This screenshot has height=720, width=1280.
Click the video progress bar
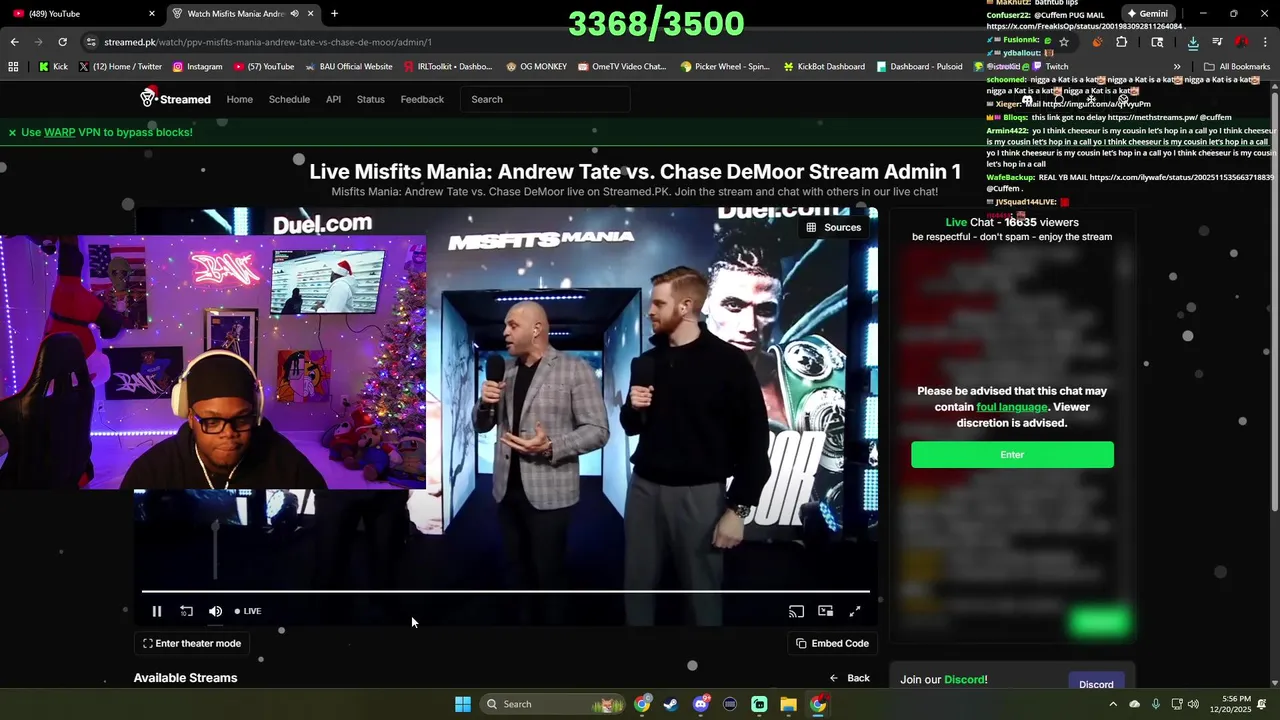(x=506, y=592)
